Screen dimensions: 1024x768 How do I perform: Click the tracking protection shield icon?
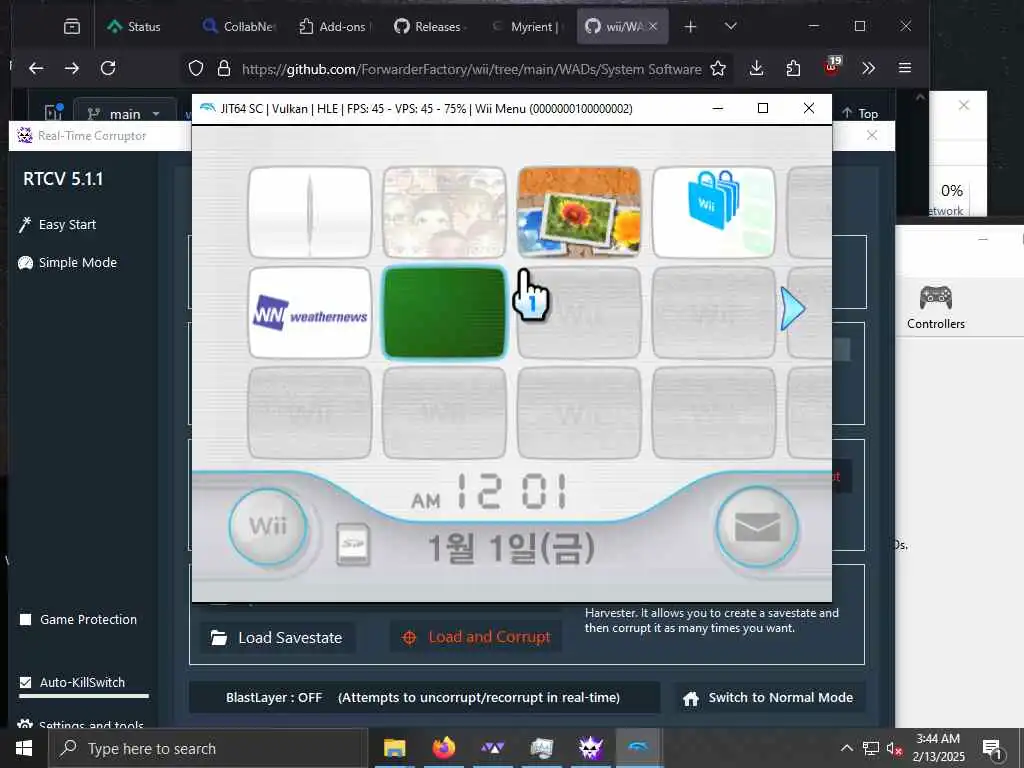click(196, 68)
